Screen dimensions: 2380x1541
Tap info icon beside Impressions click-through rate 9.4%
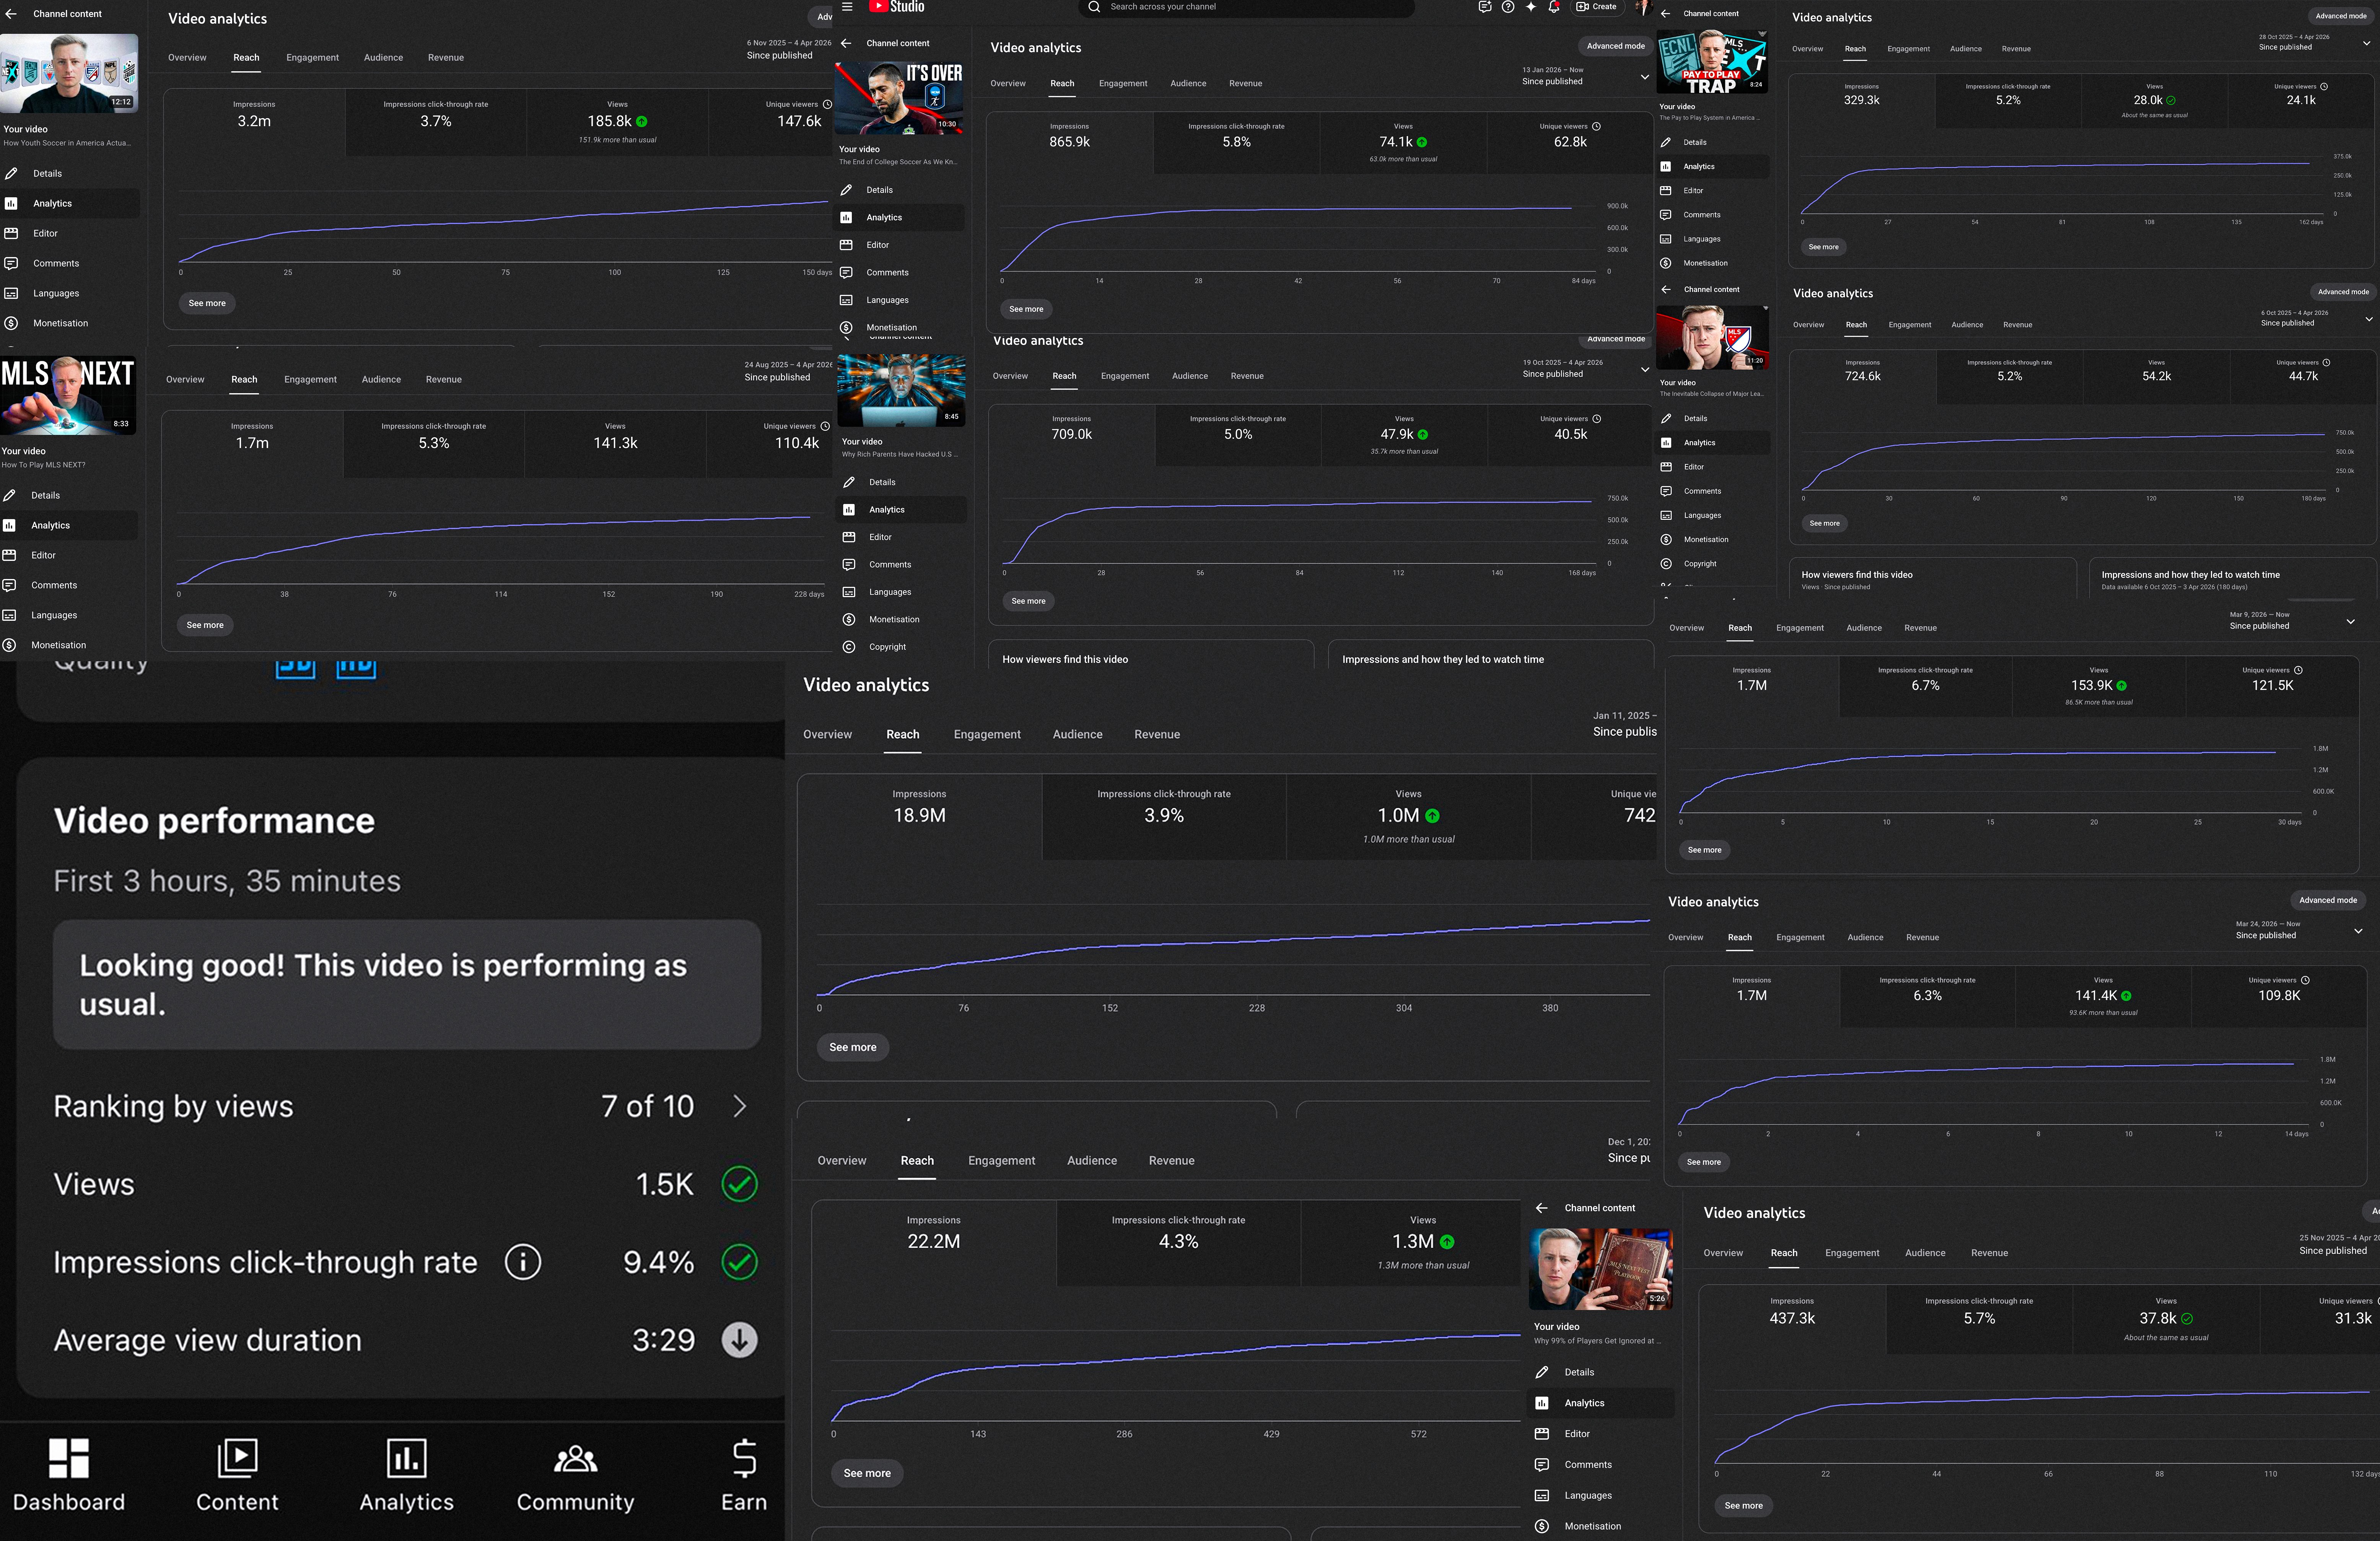523,1262
